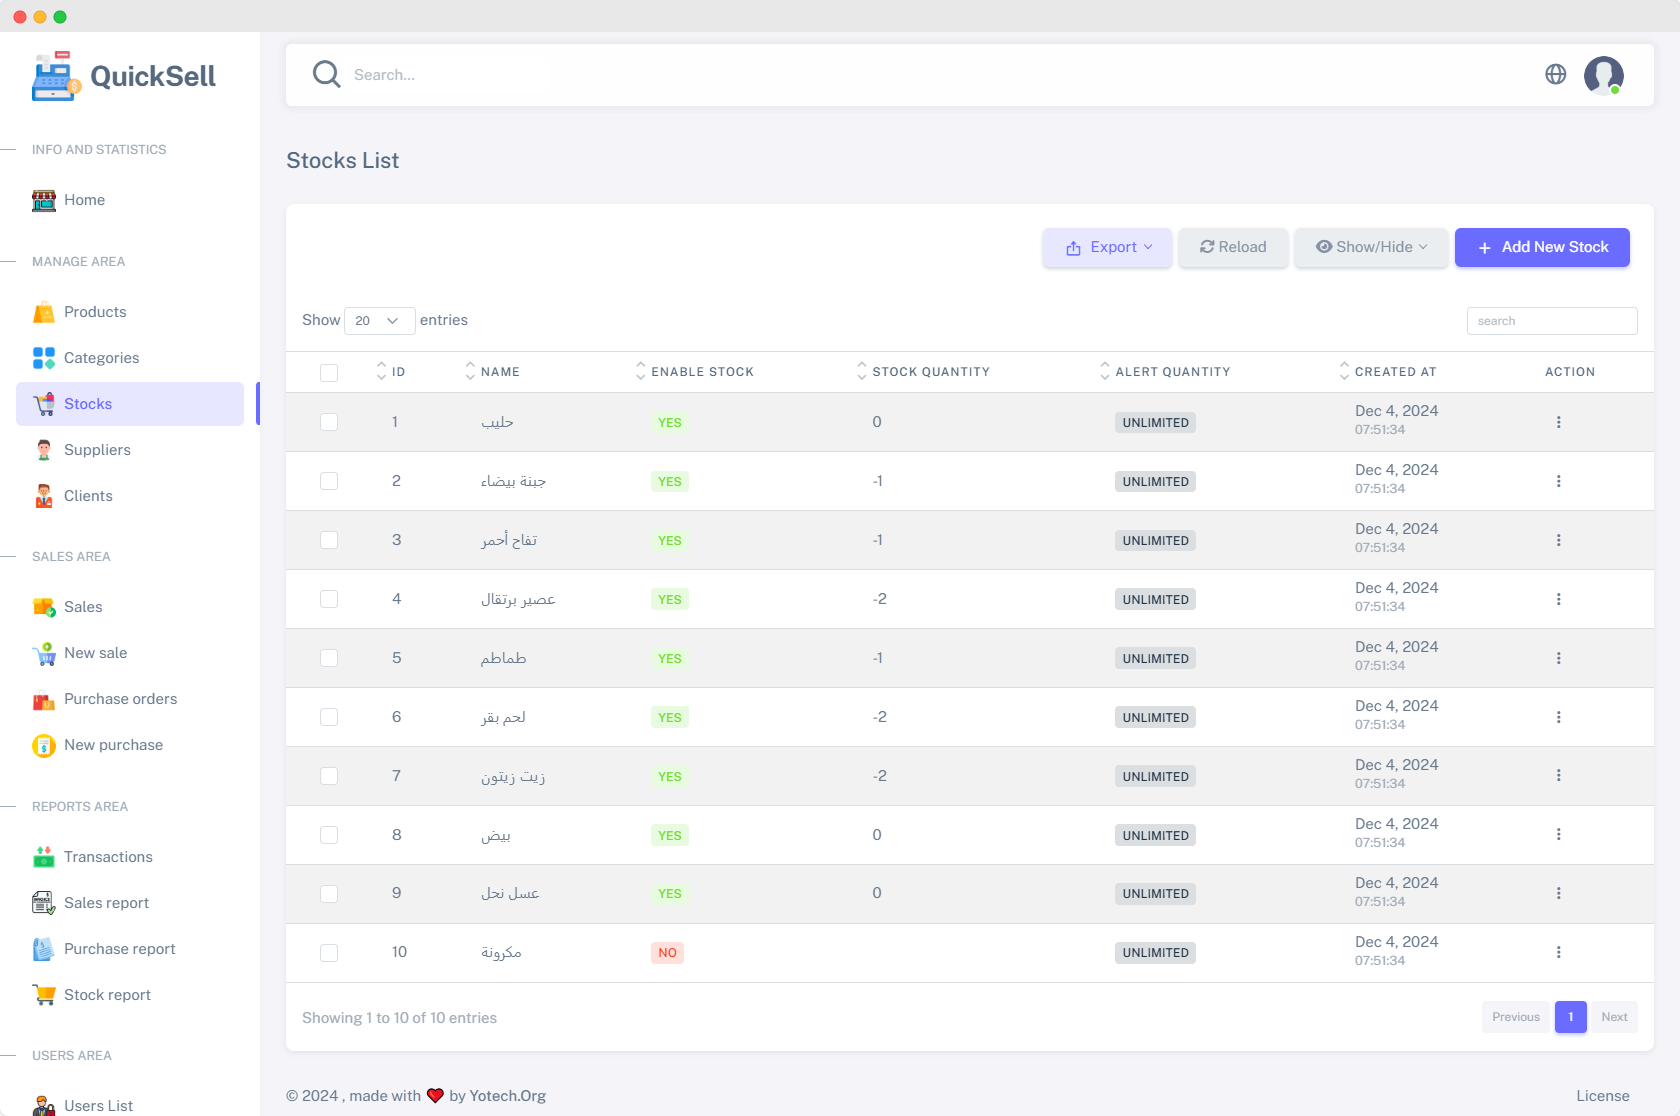Open Products in the sidebar
The height and width of the screenshot is (1116, 1680).
(130, 312)
